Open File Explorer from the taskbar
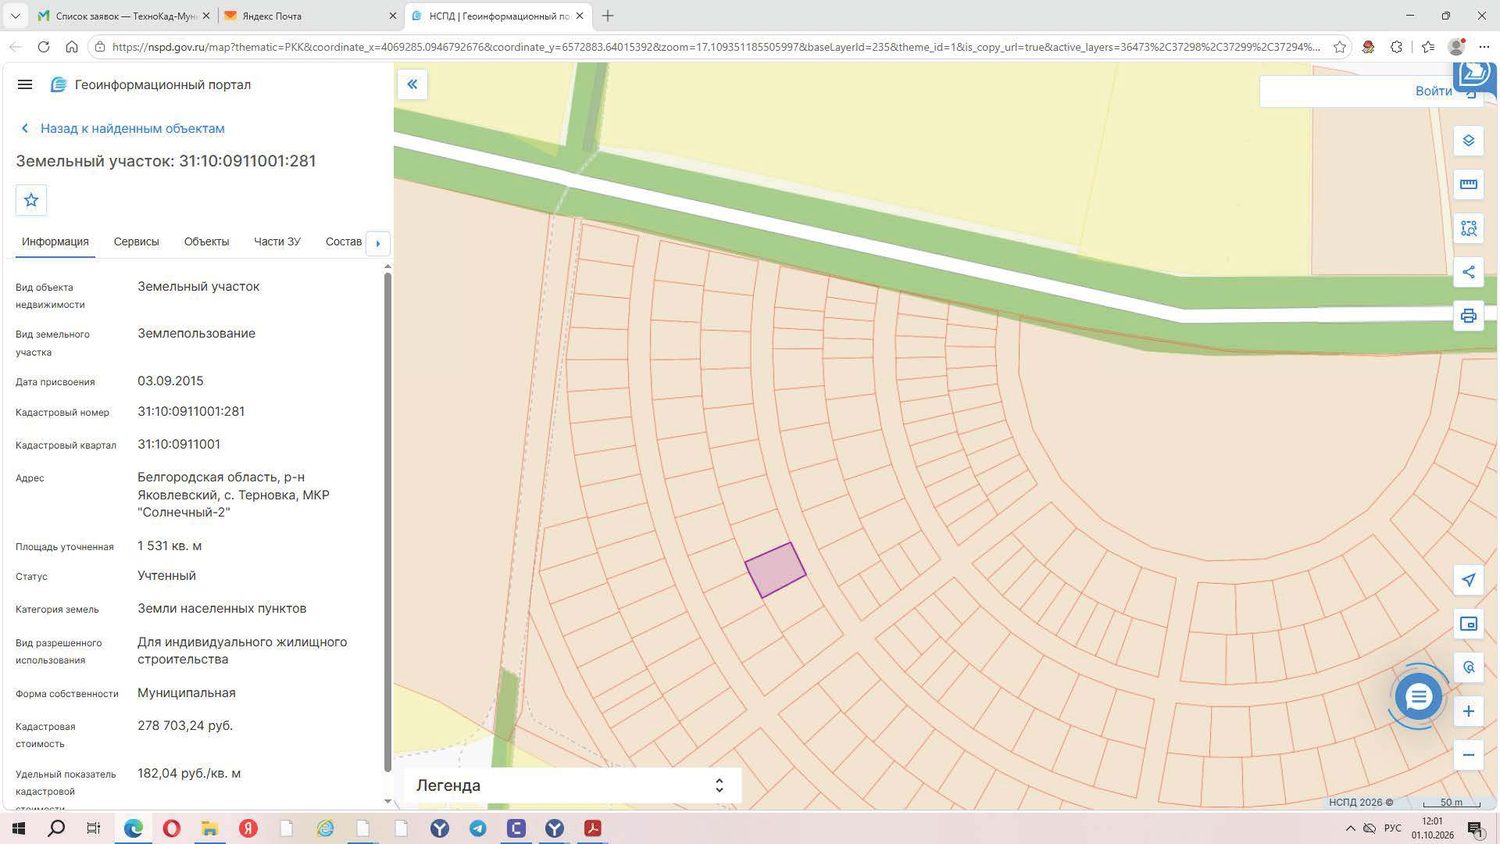This screenshot has height=844, width=1500. (x=210, y=828)
